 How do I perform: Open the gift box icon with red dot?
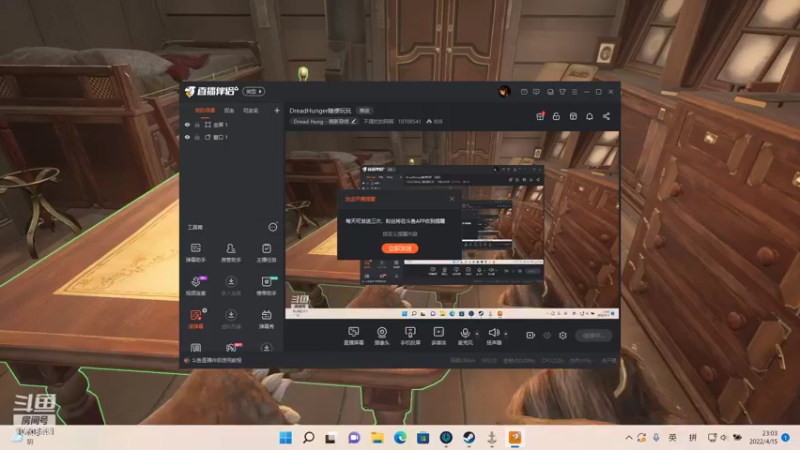coord(540,116)
